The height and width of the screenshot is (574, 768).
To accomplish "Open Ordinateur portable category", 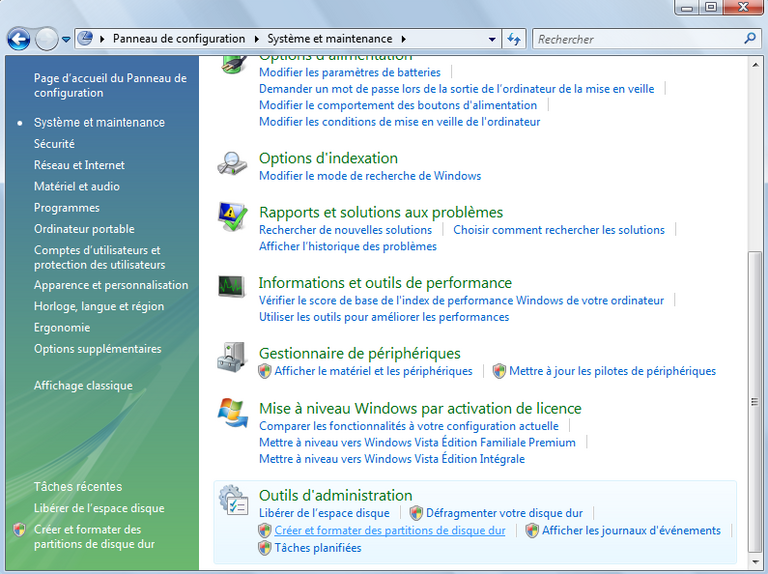I will click(x=84, y=229).
